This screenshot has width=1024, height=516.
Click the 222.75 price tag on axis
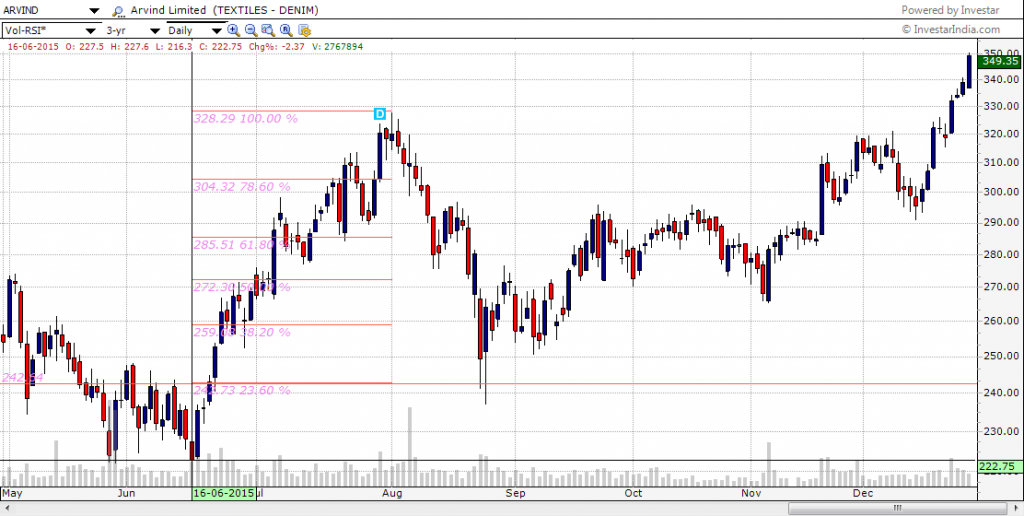pos(999,466)
